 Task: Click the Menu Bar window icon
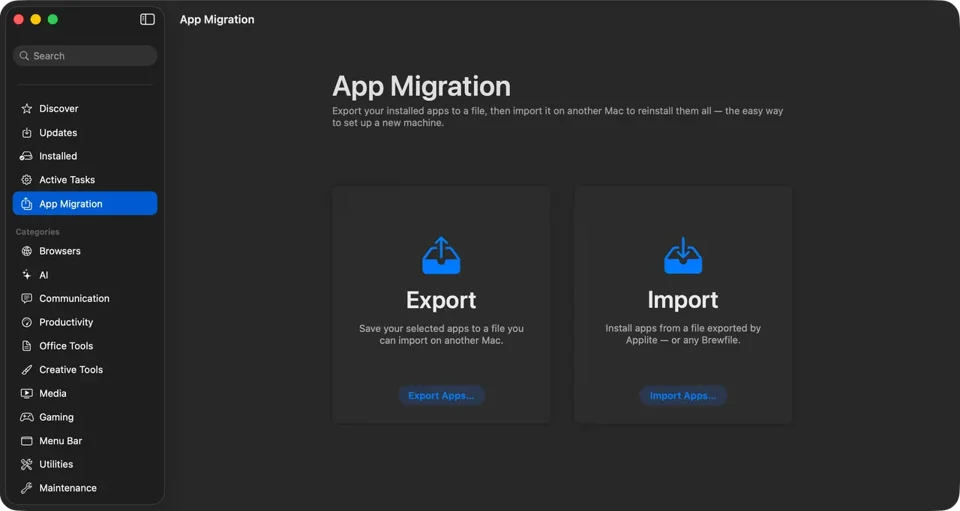coord(26,441)
